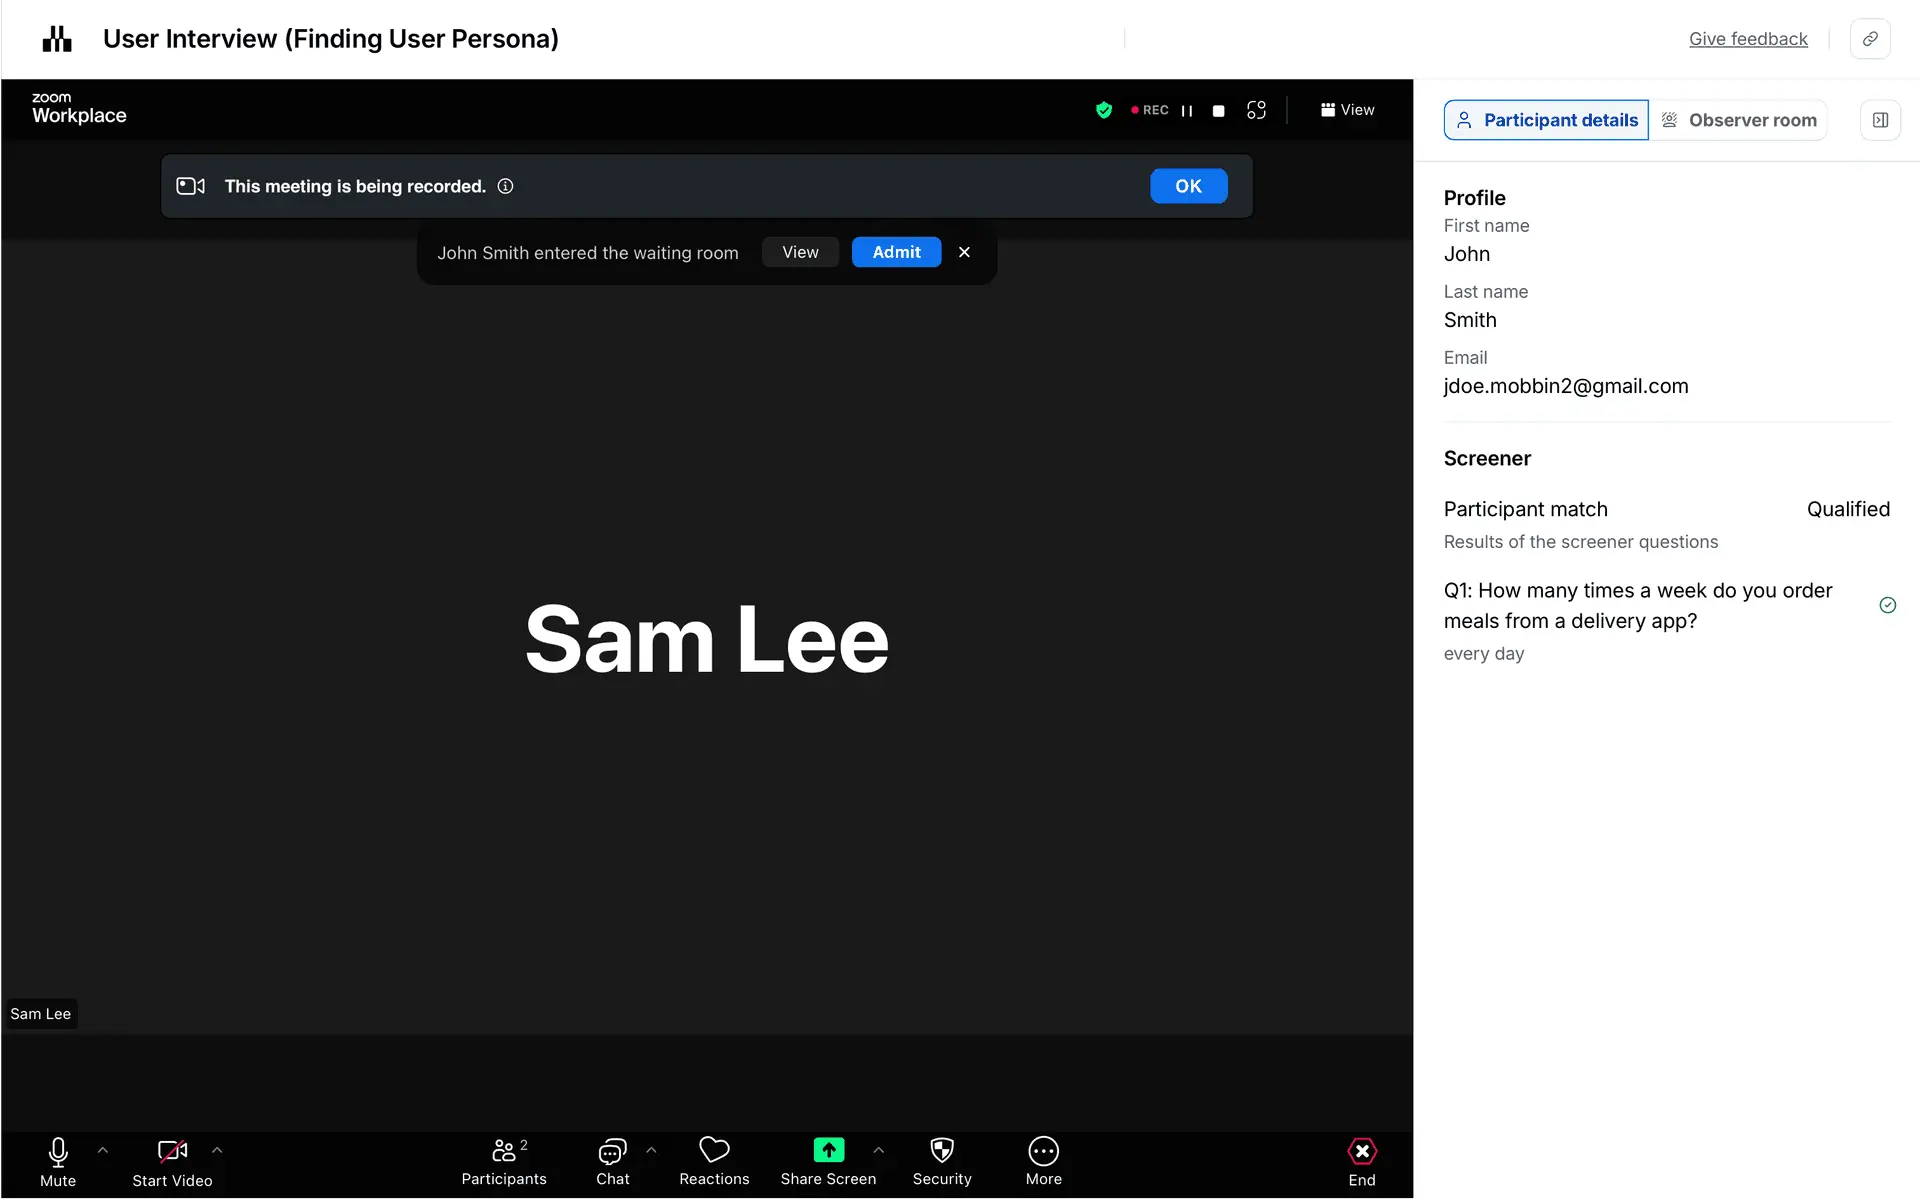The height and width of the screenshot is (1200, 1920).
Task: Expand audio options chevron next to Mute
Action: (103, 1151)
